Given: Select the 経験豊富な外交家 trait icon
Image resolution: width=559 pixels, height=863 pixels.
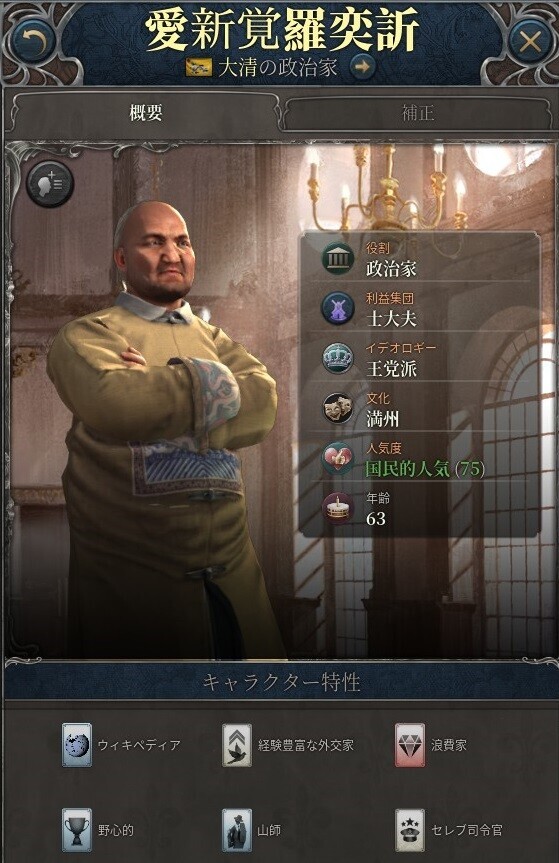Looking at the screenshot, I should click(x=237, y=745).
